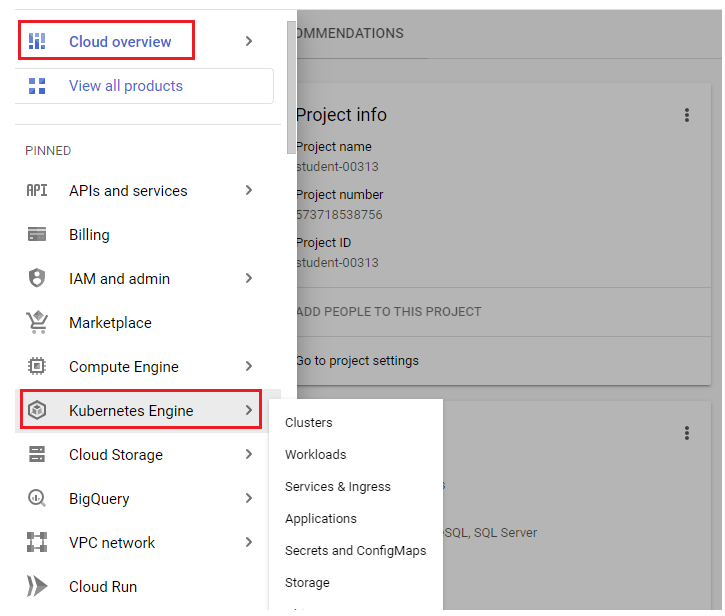The width and height of the screenshot is (725, 616).
Task: Select Clusters in Kubernetes submenu
Action: coord(308,423)
